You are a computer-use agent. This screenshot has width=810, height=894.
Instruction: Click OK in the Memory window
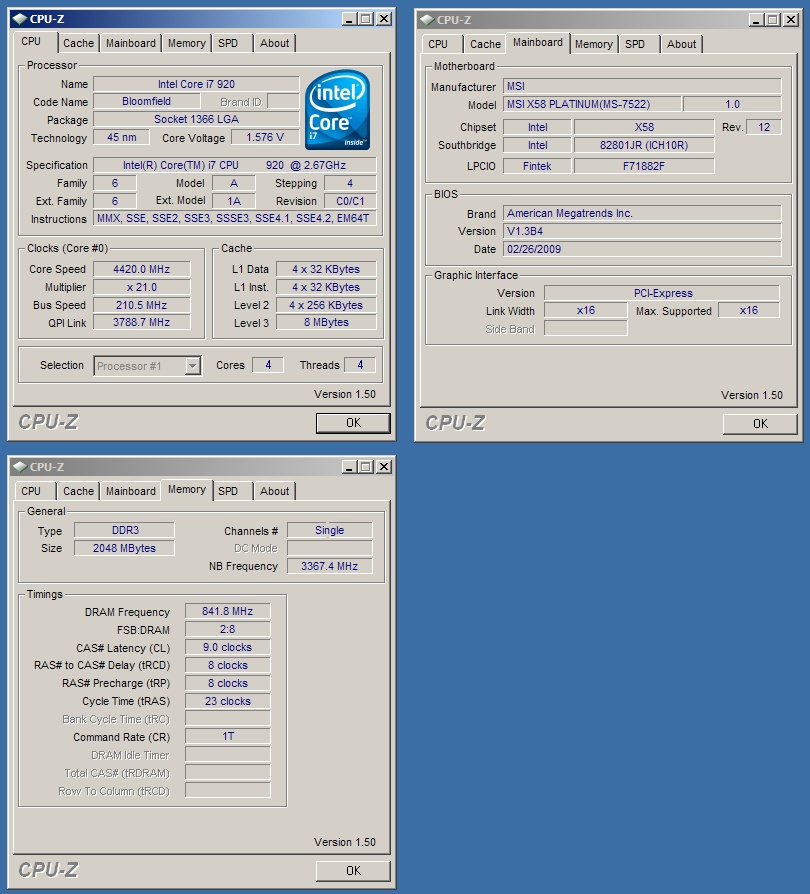[x=353, y=871]
